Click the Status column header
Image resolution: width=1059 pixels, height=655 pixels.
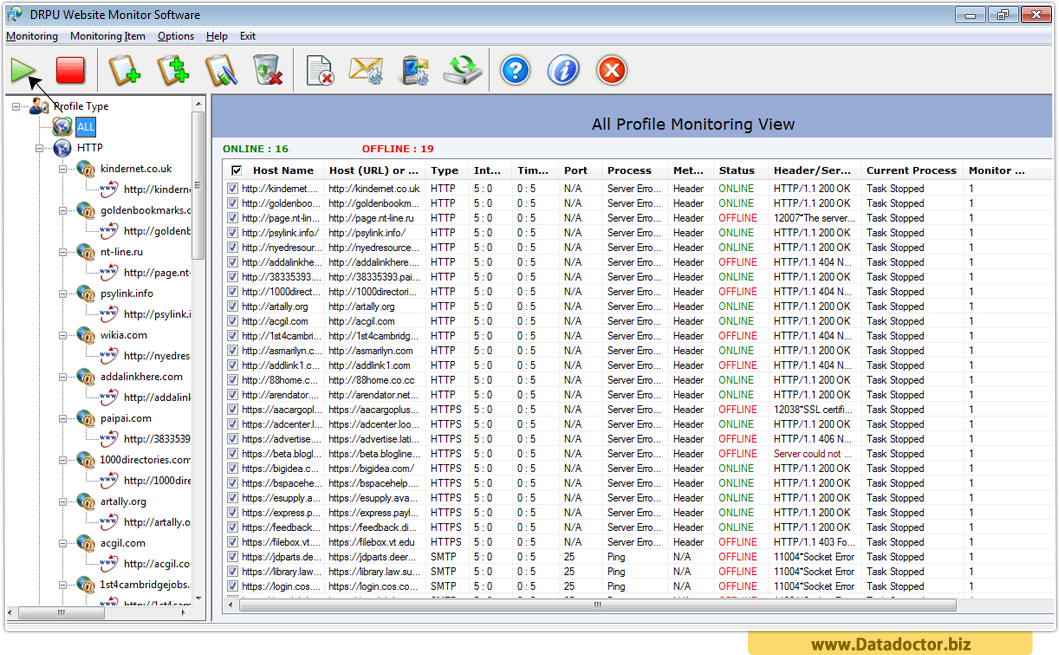[x=737, y=171]
